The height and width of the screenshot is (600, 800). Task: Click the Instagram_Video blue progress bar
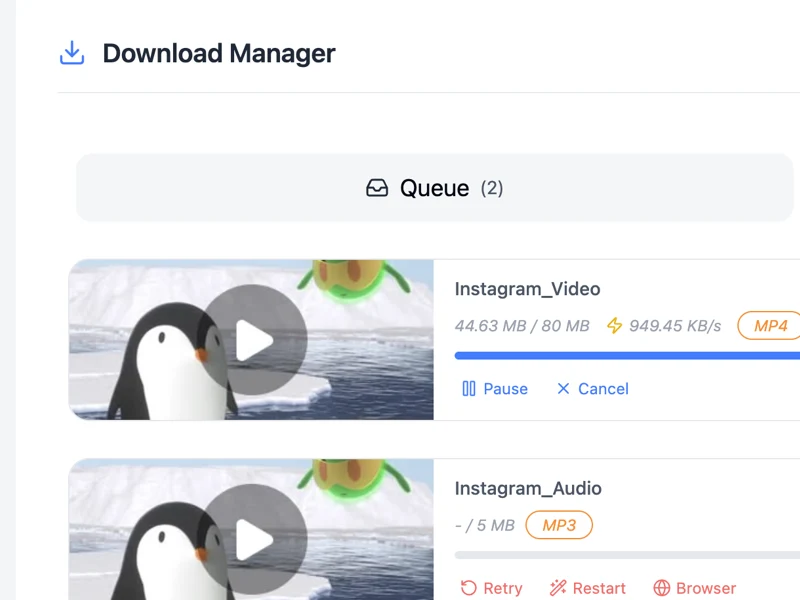click(x=627, y=356)
